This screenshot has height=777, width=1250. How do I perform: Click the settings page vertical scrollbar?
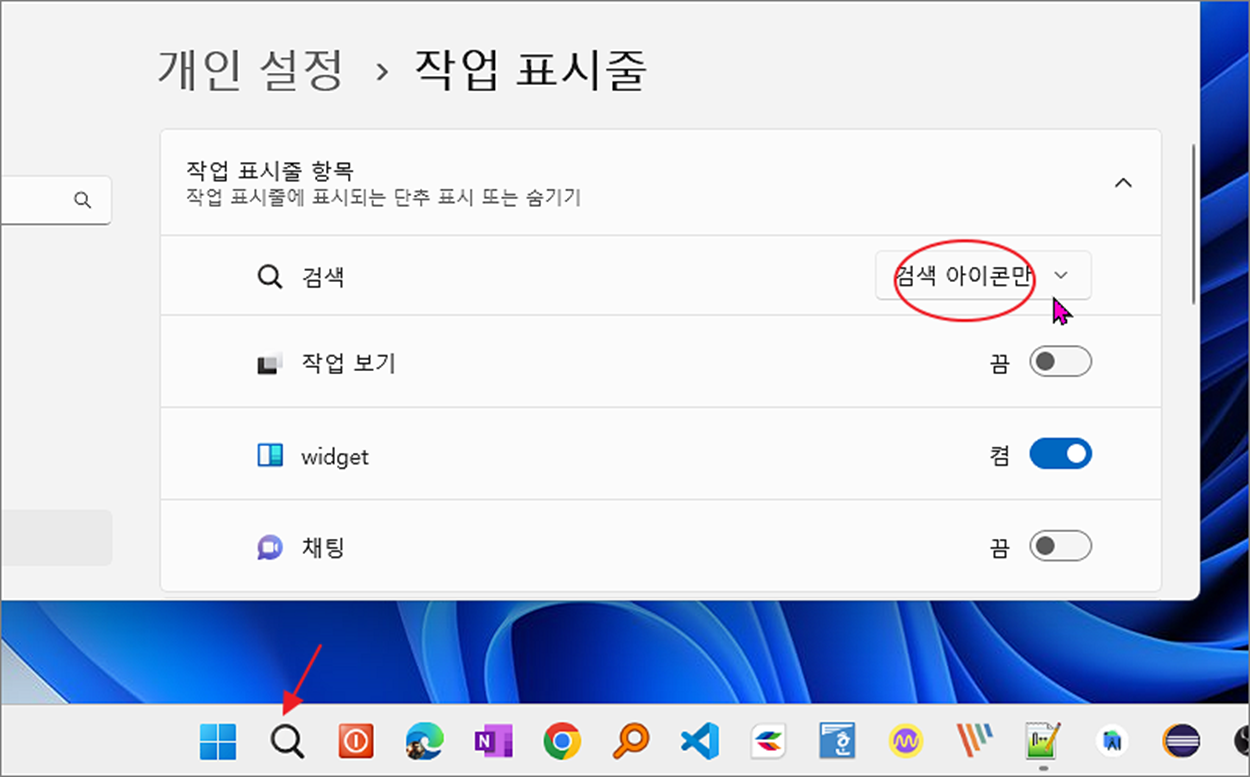tap(1192, 224)
